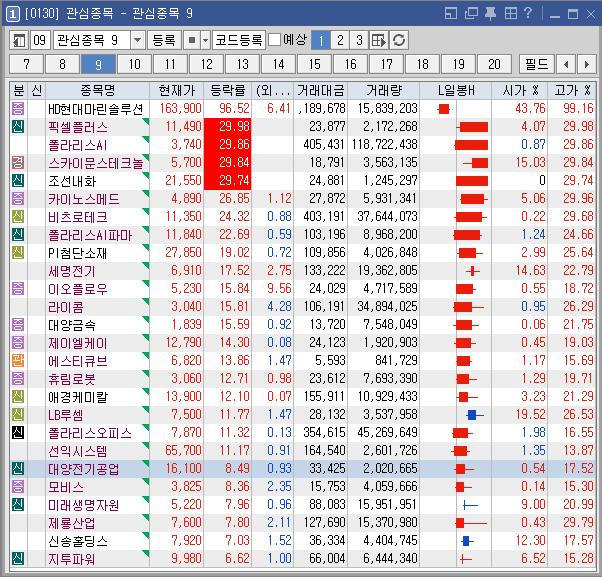Select the 대양전기공업 stock row name

[84, 469]
